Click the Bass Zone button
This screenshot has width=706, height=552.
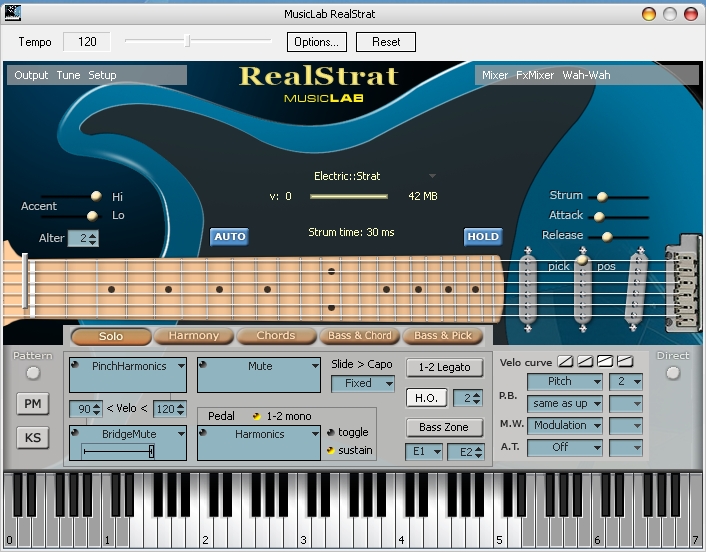pyautogui.click(x=444, y=427)
